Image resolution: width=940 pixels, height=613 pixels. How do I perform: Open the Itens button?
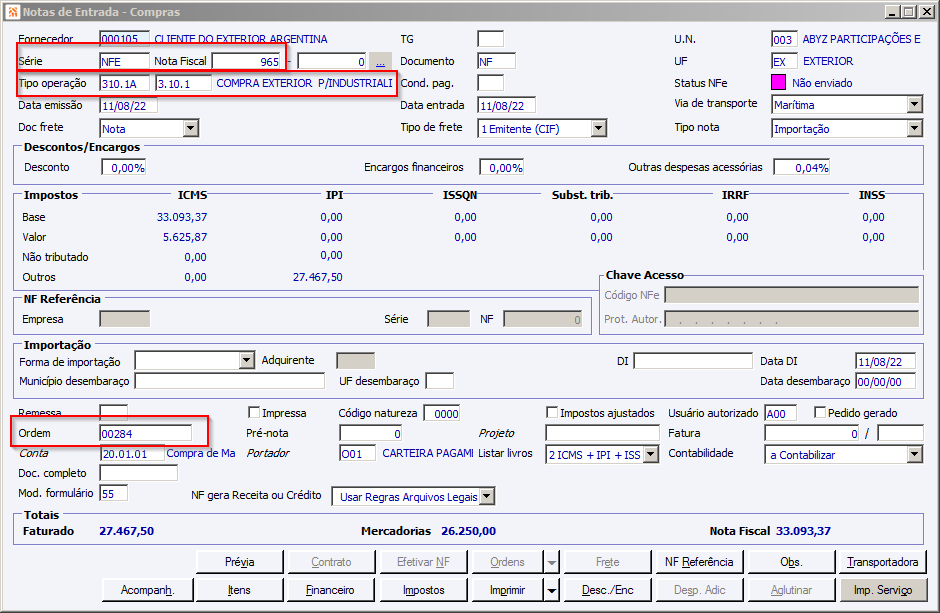[x=239, y=590]
